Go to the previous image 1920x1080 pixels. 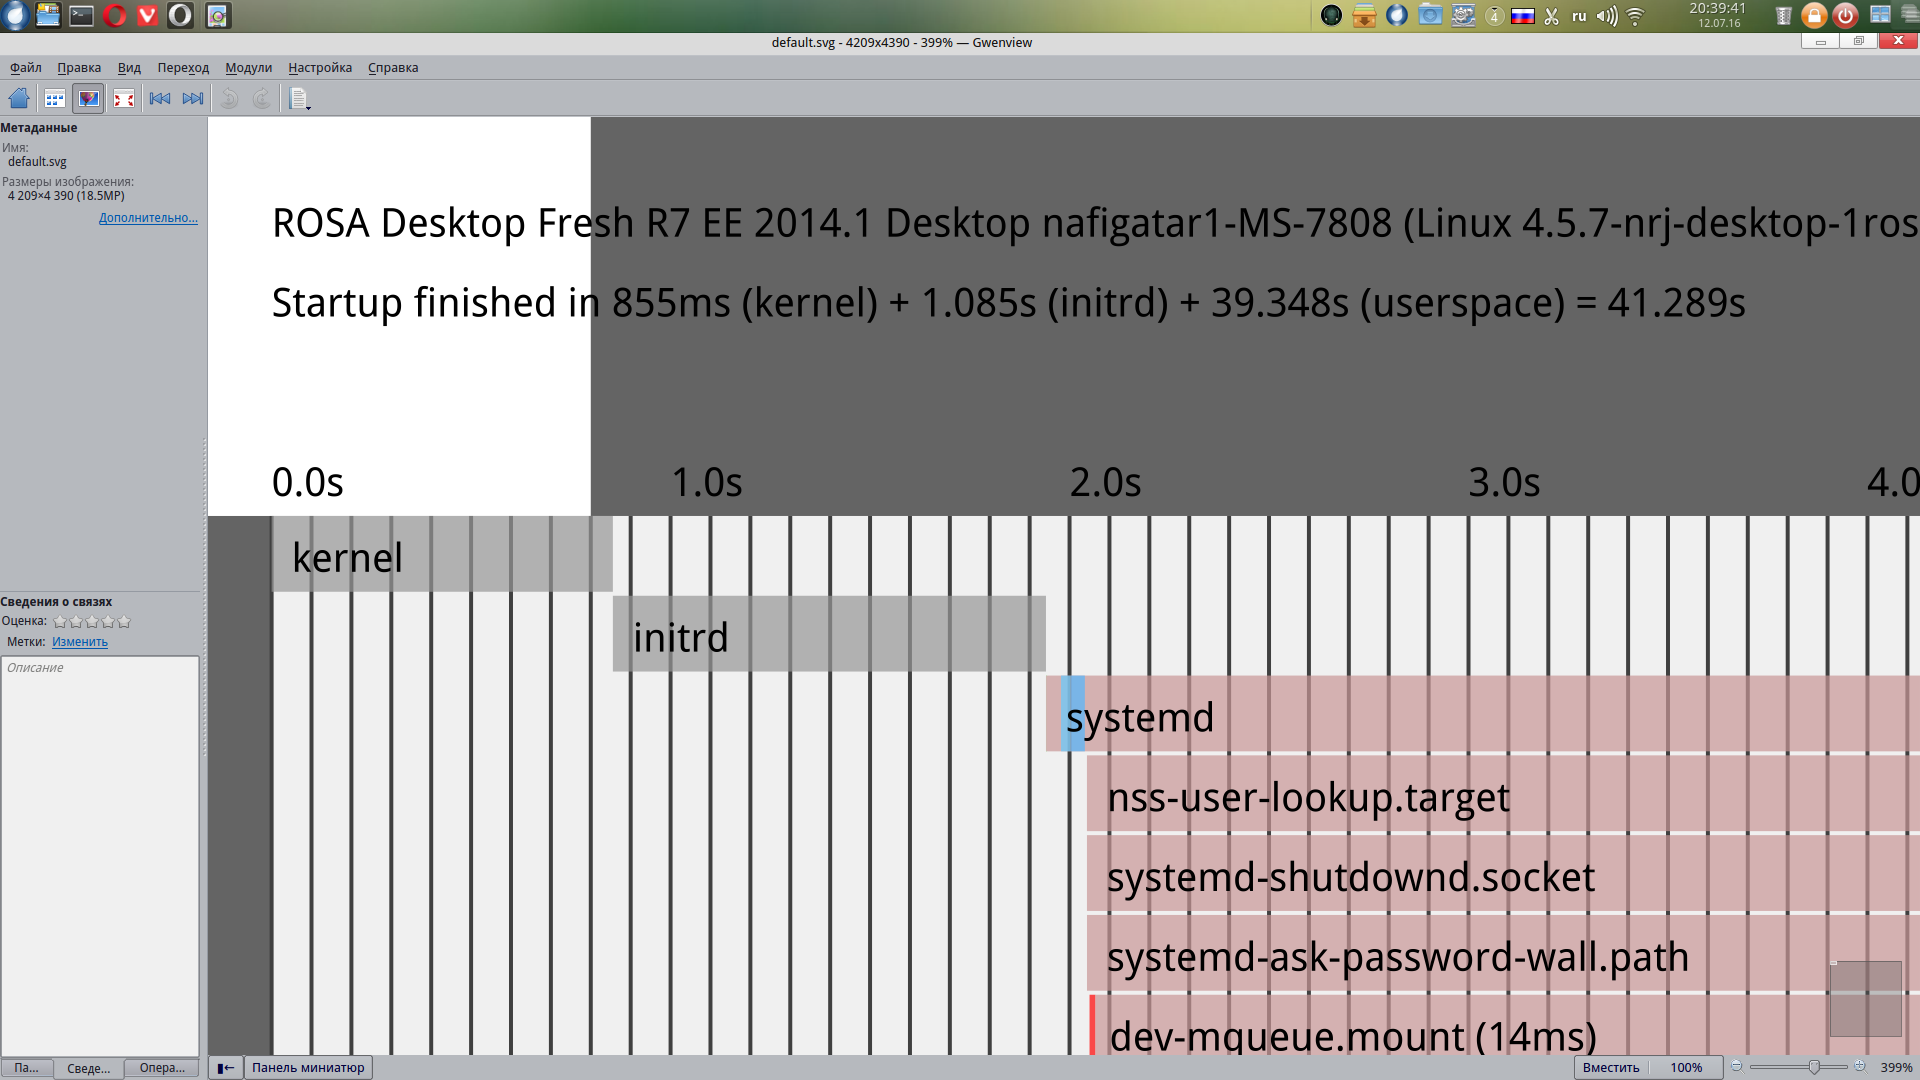pyautogui.click(x=160, y=98)
